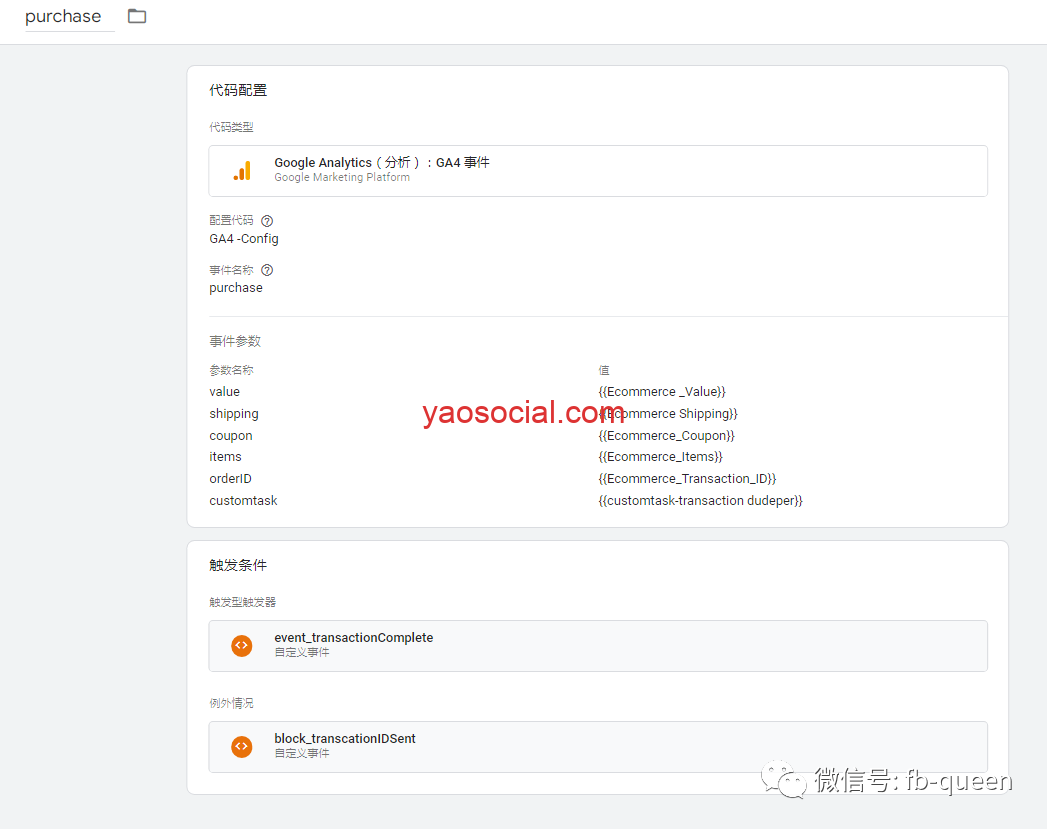This screenshot has height=829, width=1047.
Task: Select the GA4 -Config configuration value
Action: [x=244, y=239]
